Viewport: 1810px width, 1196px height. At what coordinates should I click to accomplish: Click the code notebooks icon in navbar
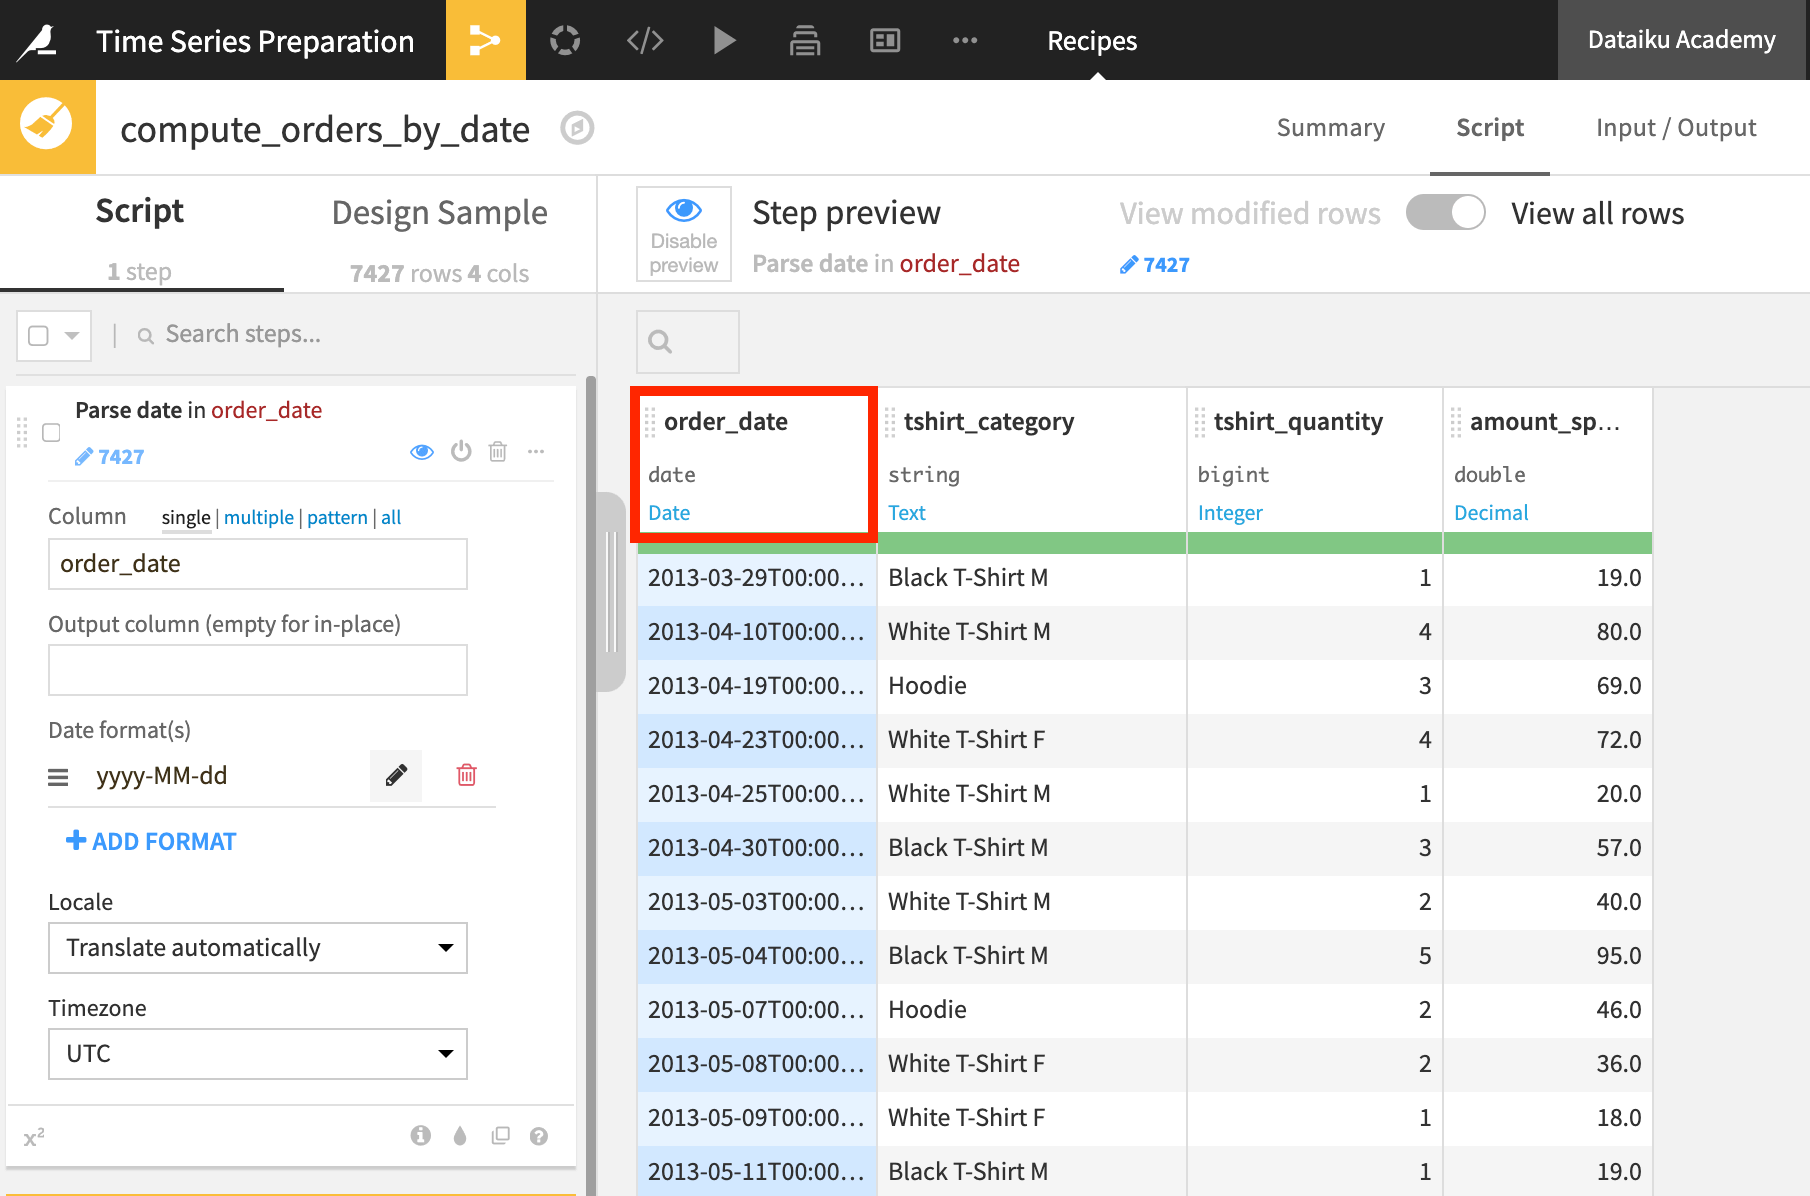(x=645, y=40)
